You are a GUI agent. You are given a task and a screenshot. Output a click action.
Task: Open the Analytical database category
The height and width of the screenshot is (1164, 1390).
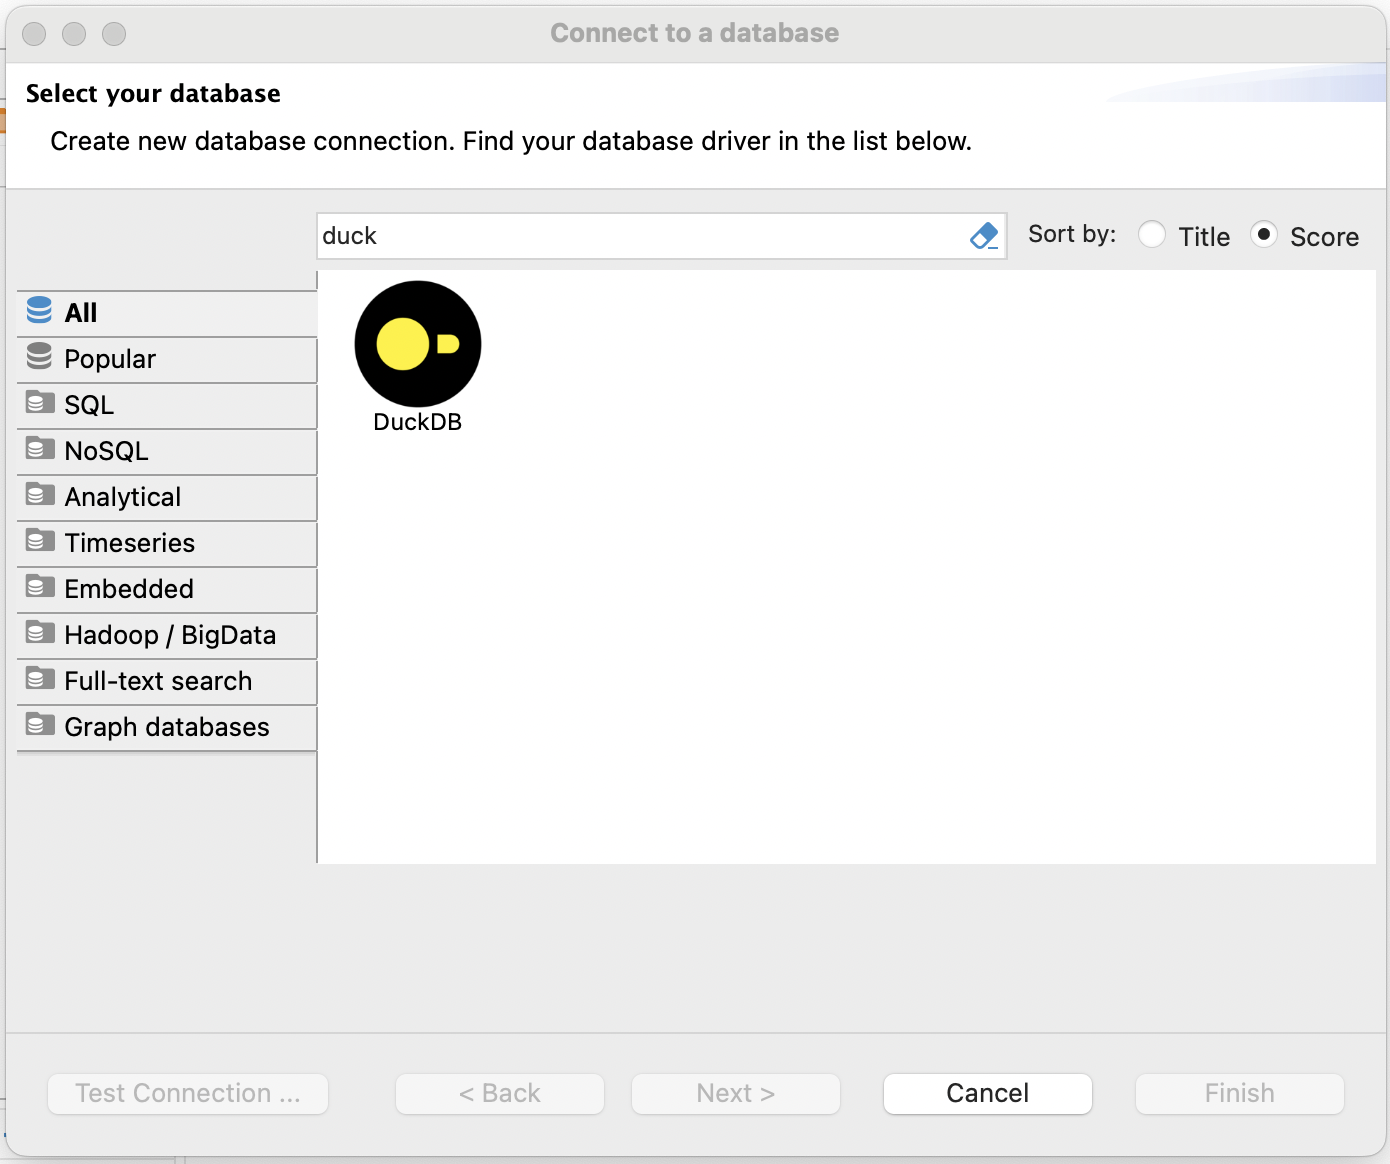coord(167,497)
